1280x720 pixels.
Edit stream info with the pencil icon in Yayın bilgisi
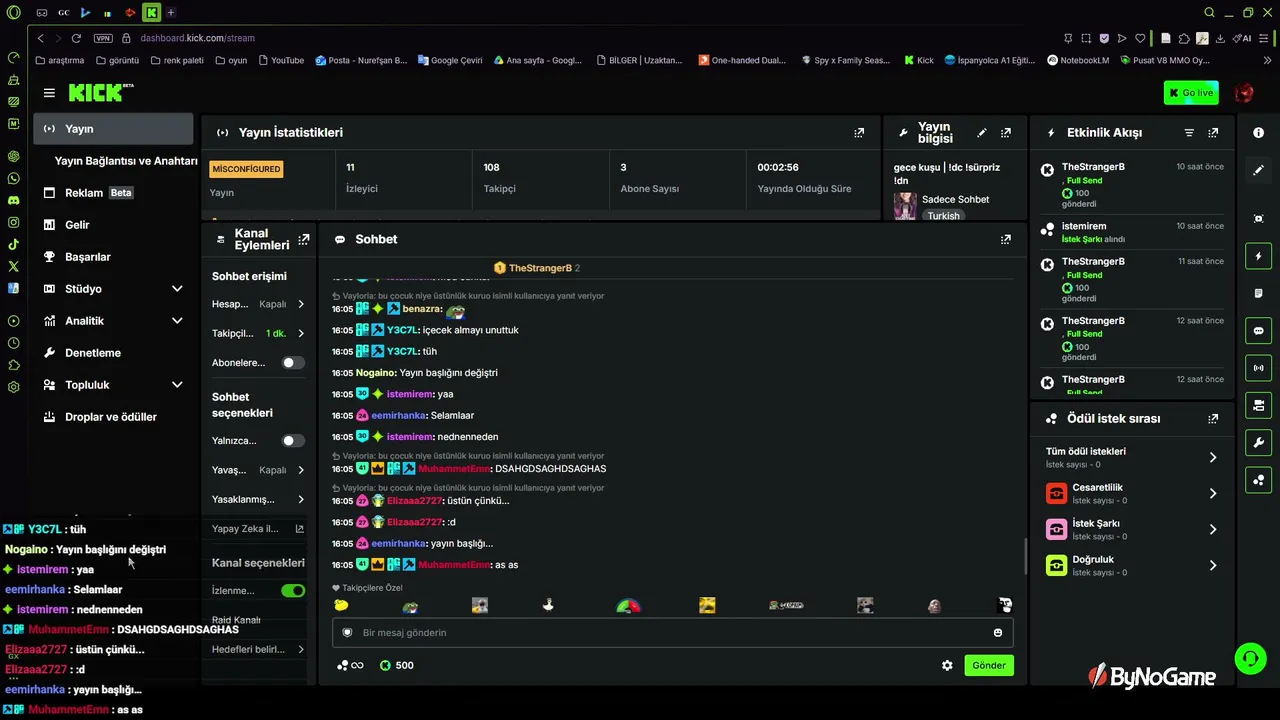click(x=982, y=132)
